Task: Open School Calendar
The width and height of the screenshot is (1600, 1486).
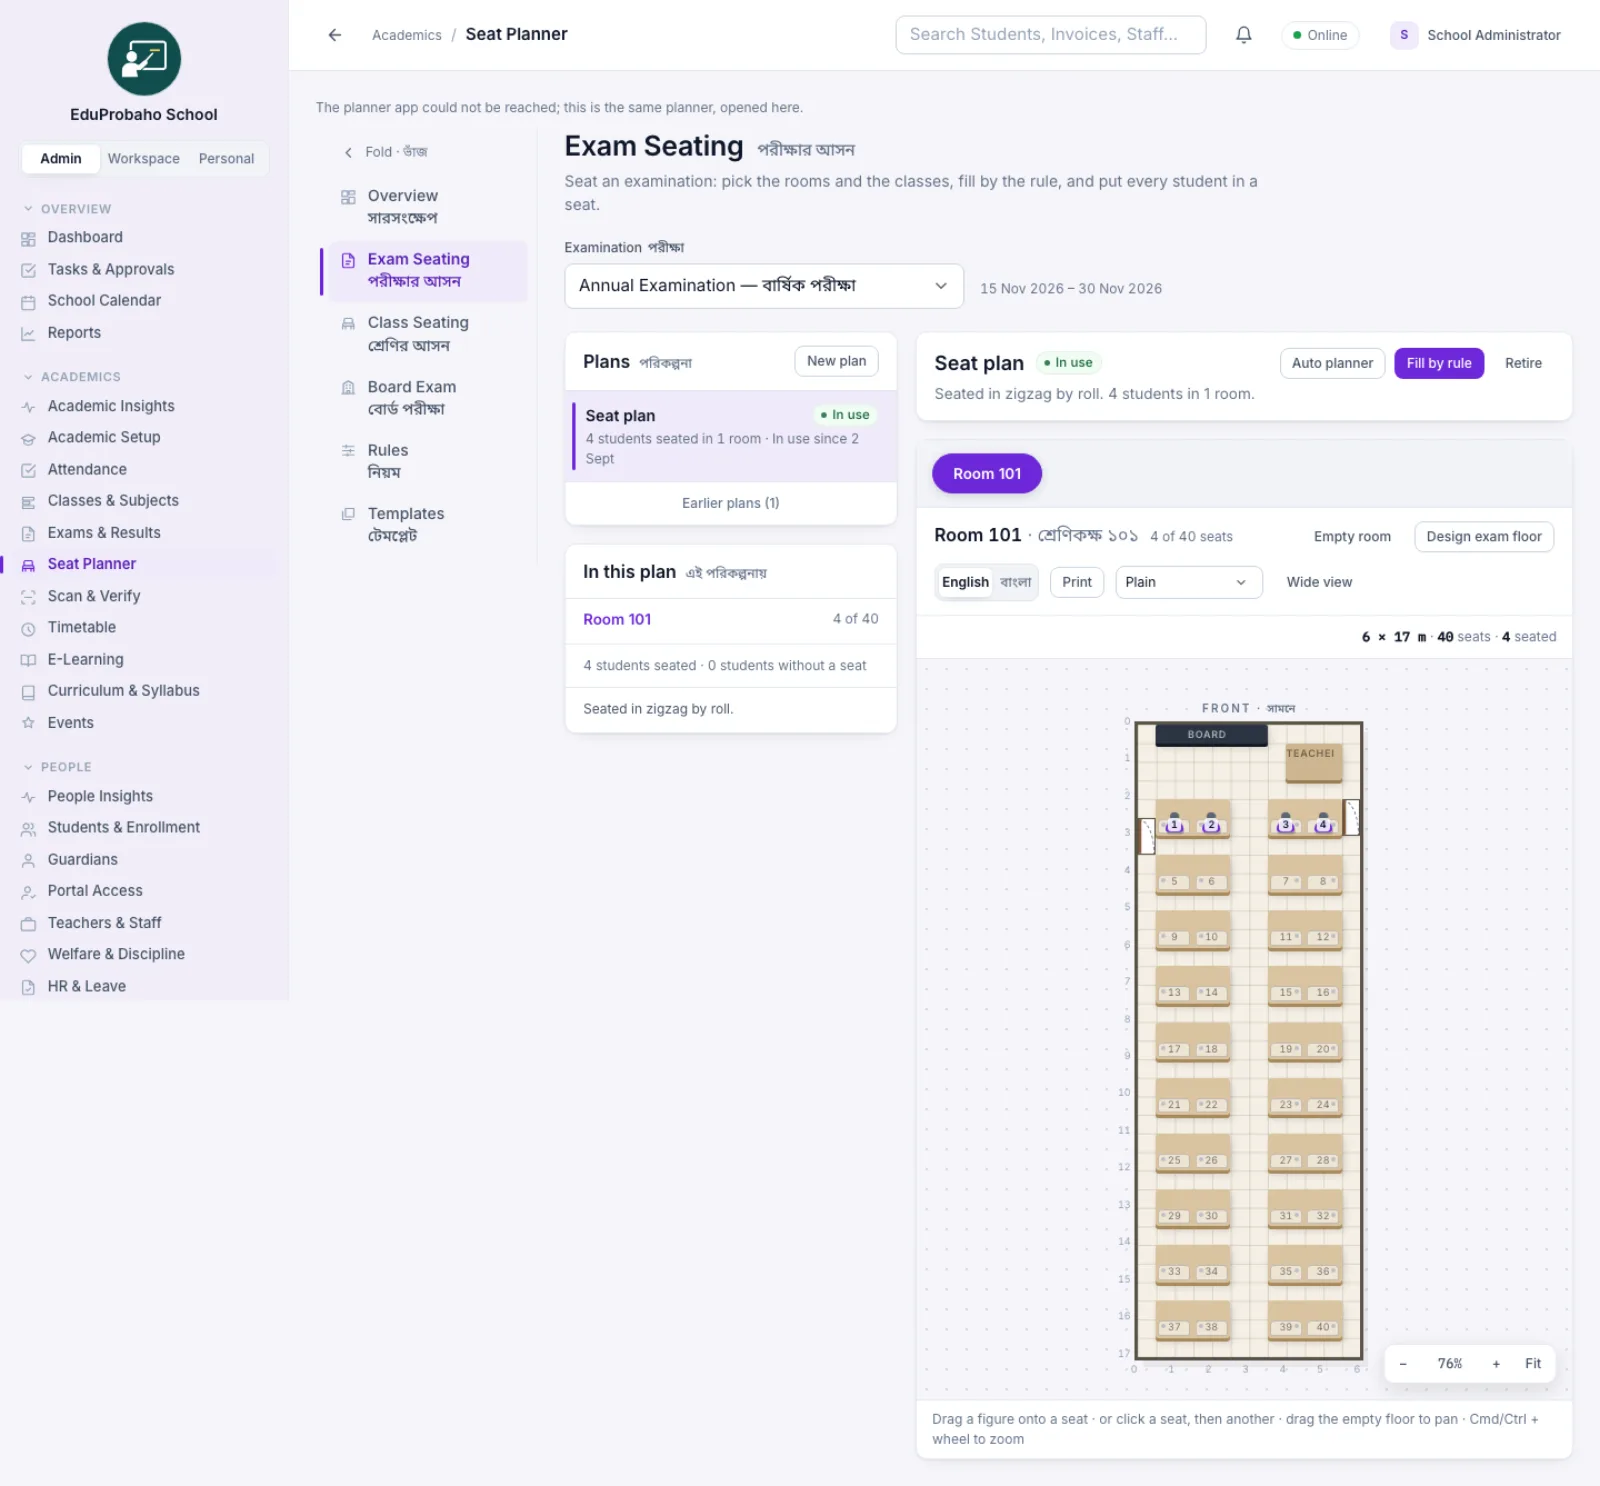Action: [104, 300]
